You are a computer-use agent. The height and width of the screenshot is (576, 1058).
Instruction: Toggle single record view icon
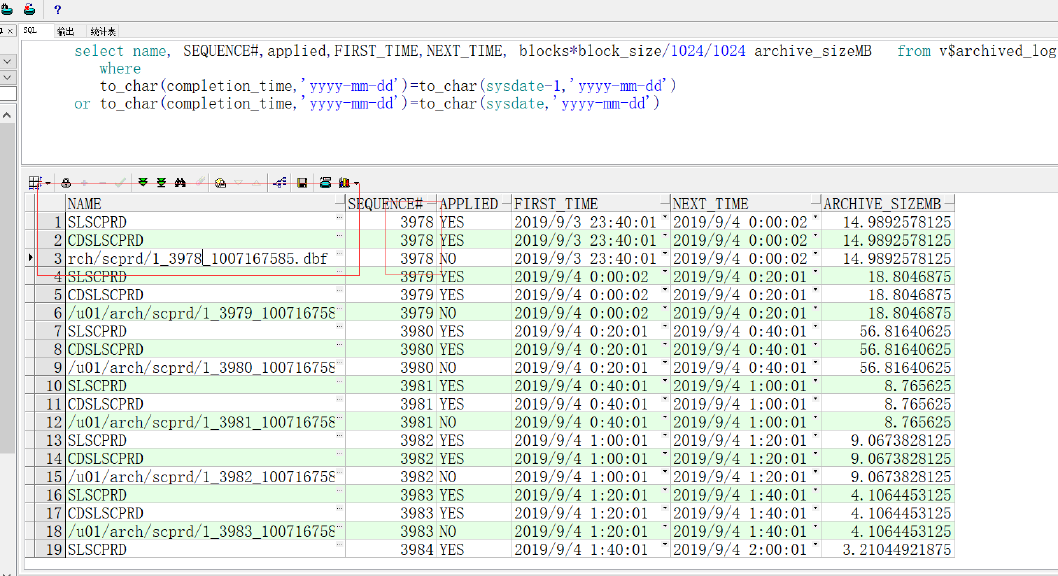pyautogui.click(x=220, y=183)
